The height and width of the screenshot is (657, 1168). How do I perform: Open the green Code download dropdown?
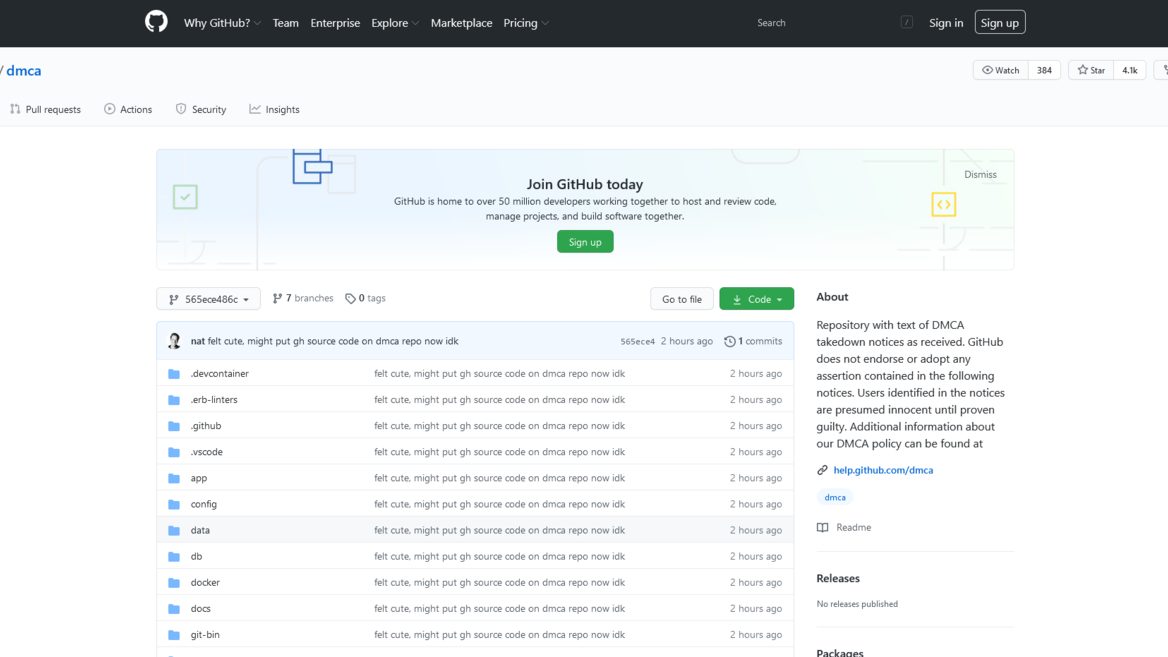point(756,299)
